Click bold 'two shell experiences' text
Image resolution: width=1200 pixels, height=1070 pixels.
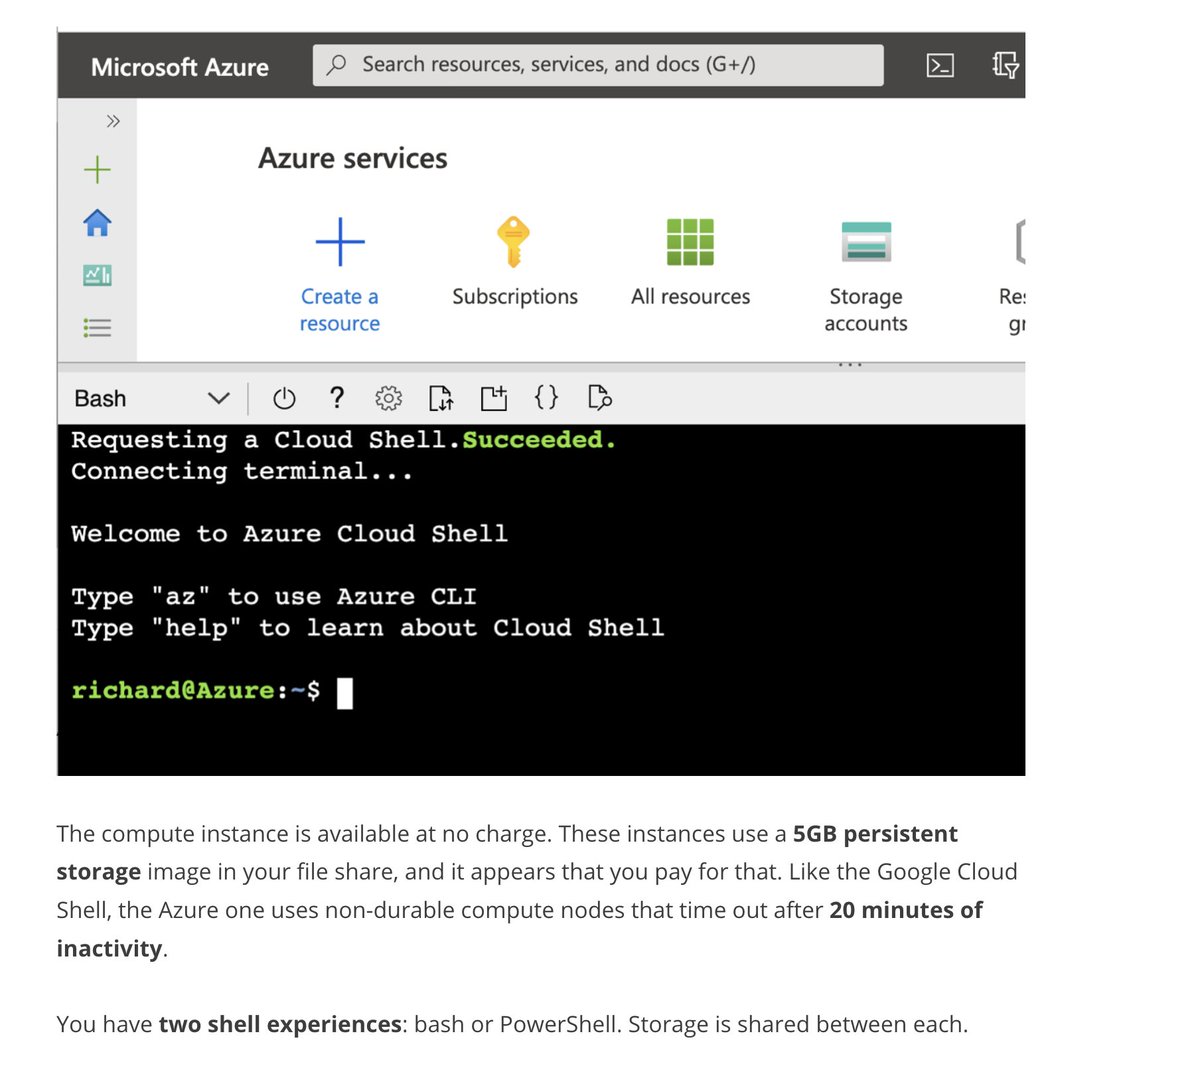click(x=280, y=1025)
